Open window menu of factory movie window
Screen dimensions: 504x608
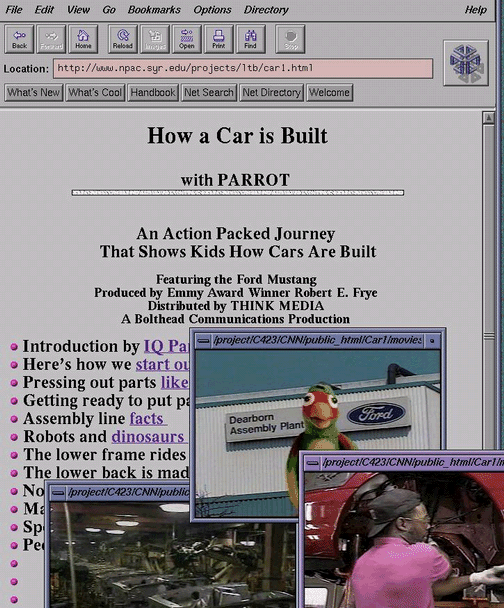point(58,493)
